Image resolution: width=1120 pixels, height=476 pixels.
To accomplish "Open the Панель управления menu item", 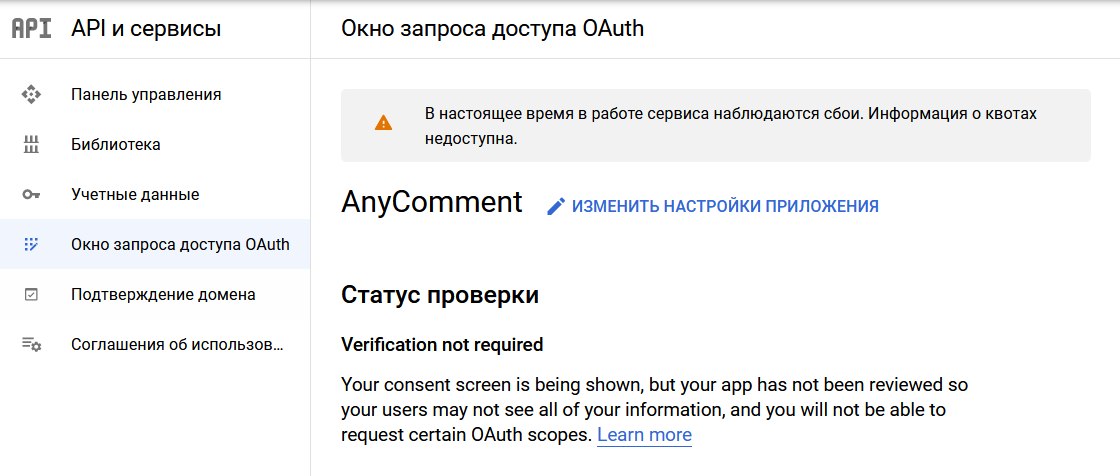I will (146, 95).
